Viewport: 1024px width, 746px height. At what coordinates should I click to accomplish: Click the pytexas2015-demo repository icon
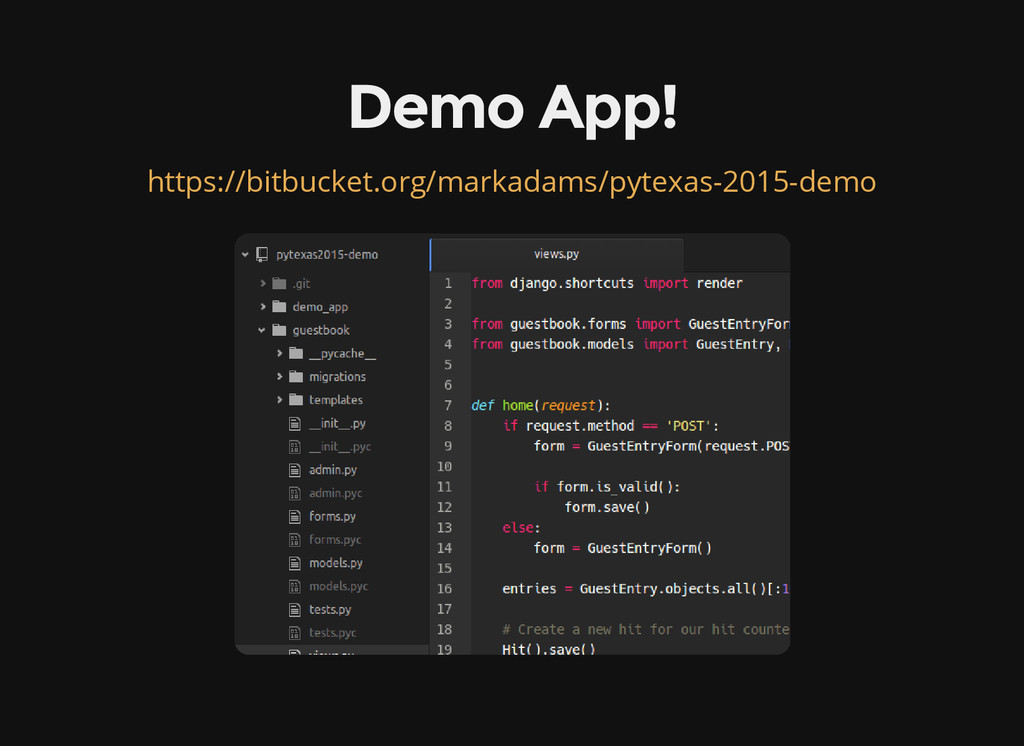coord(262,254)
